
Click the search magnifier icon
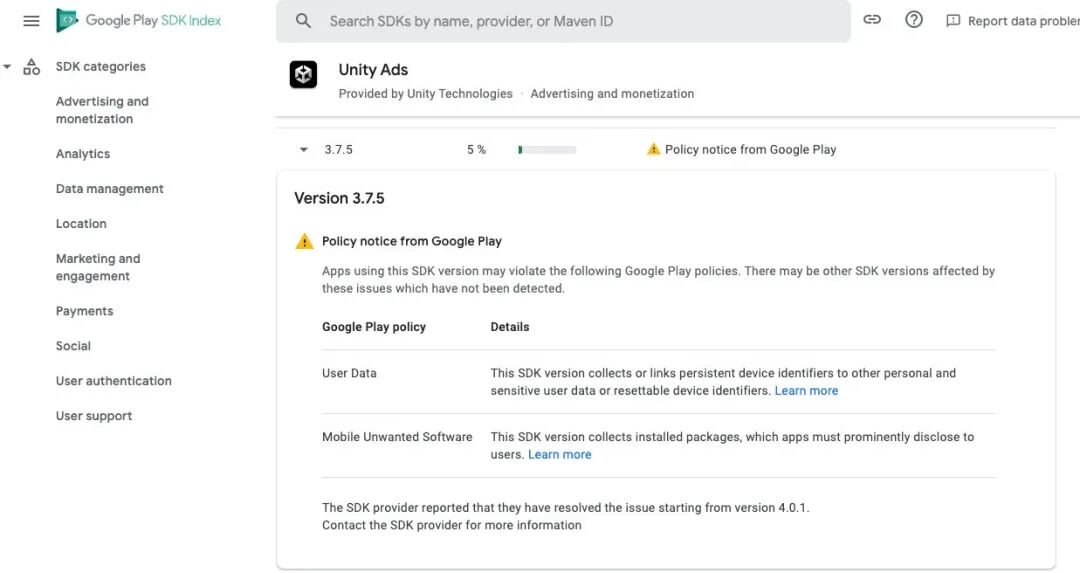pyautogui.click(x=303, y=21)
